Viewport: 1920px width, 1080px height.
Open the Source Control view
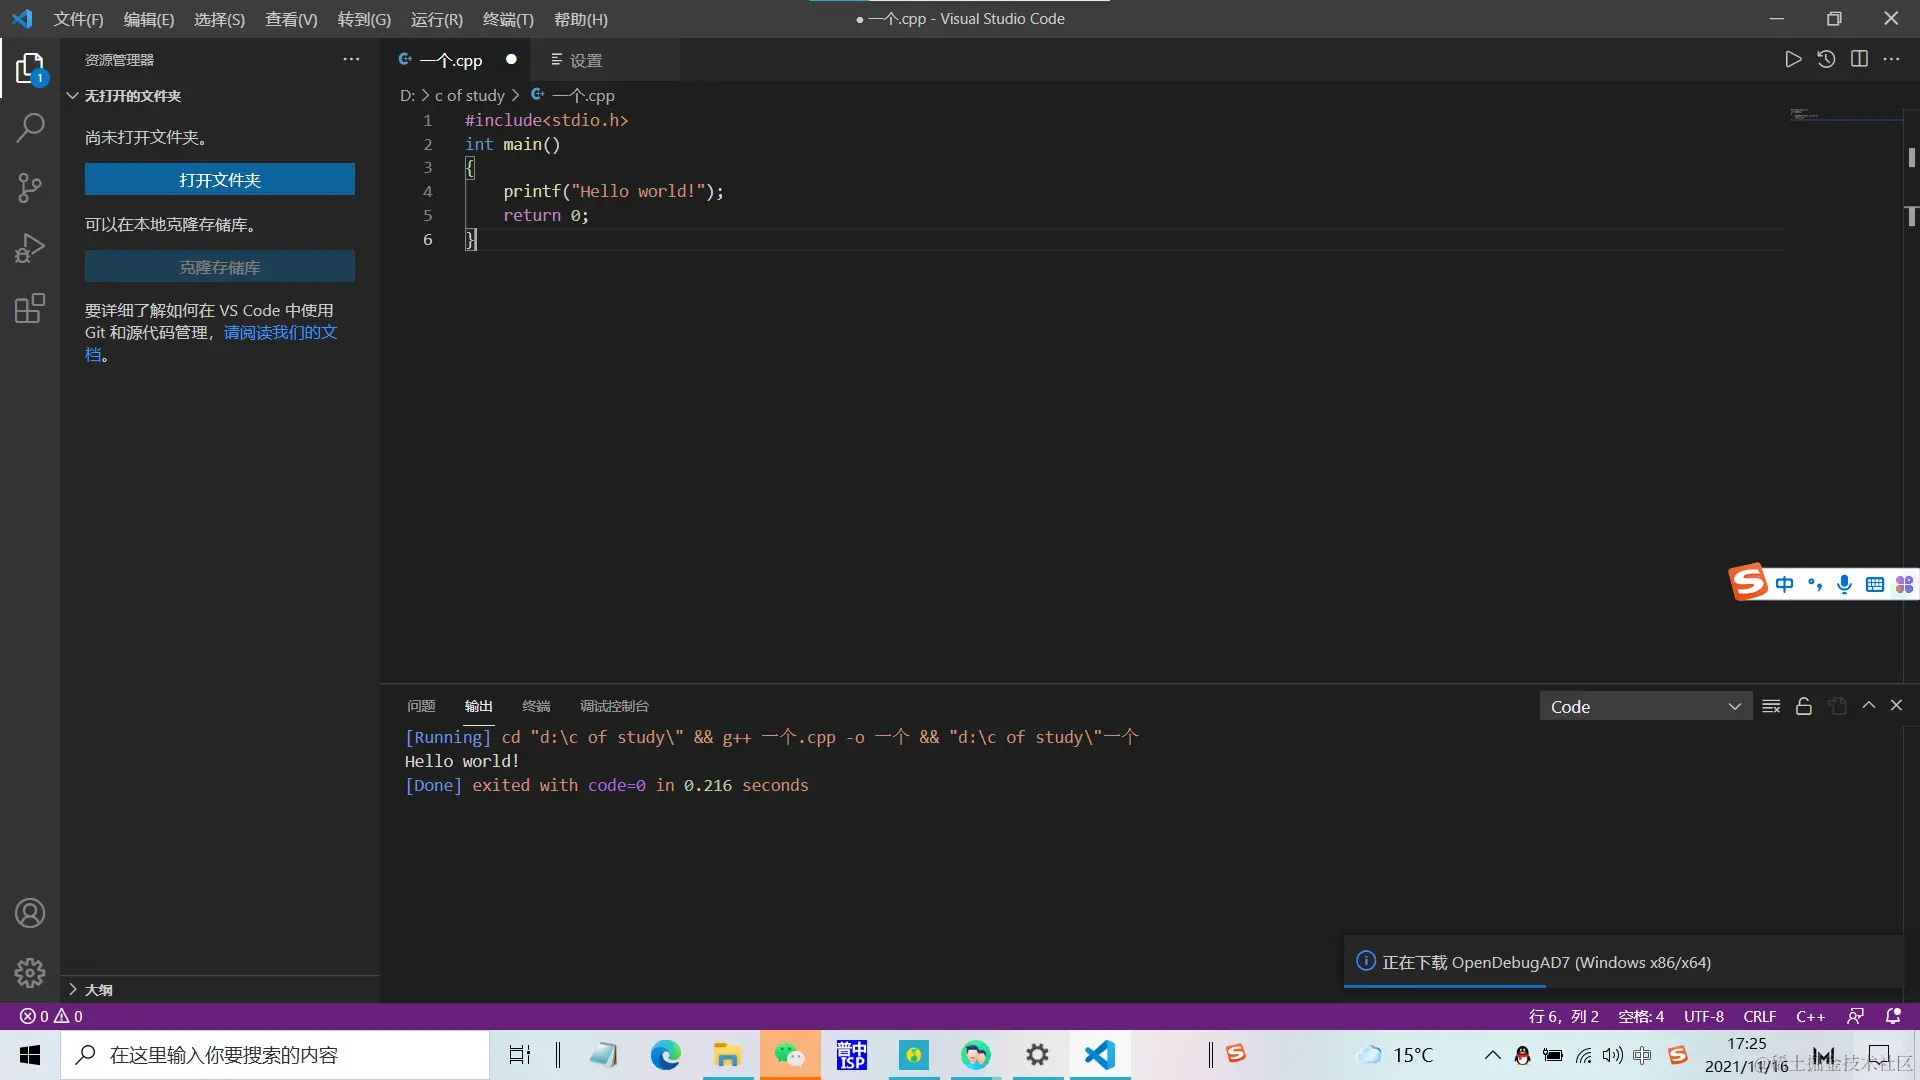(30, 188)
